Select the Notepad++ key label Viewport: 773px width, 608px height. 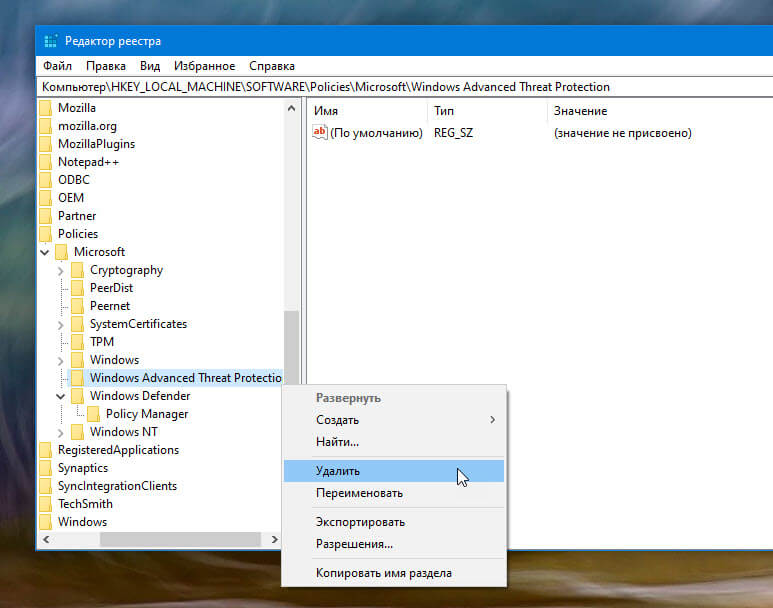coord(88,162)
